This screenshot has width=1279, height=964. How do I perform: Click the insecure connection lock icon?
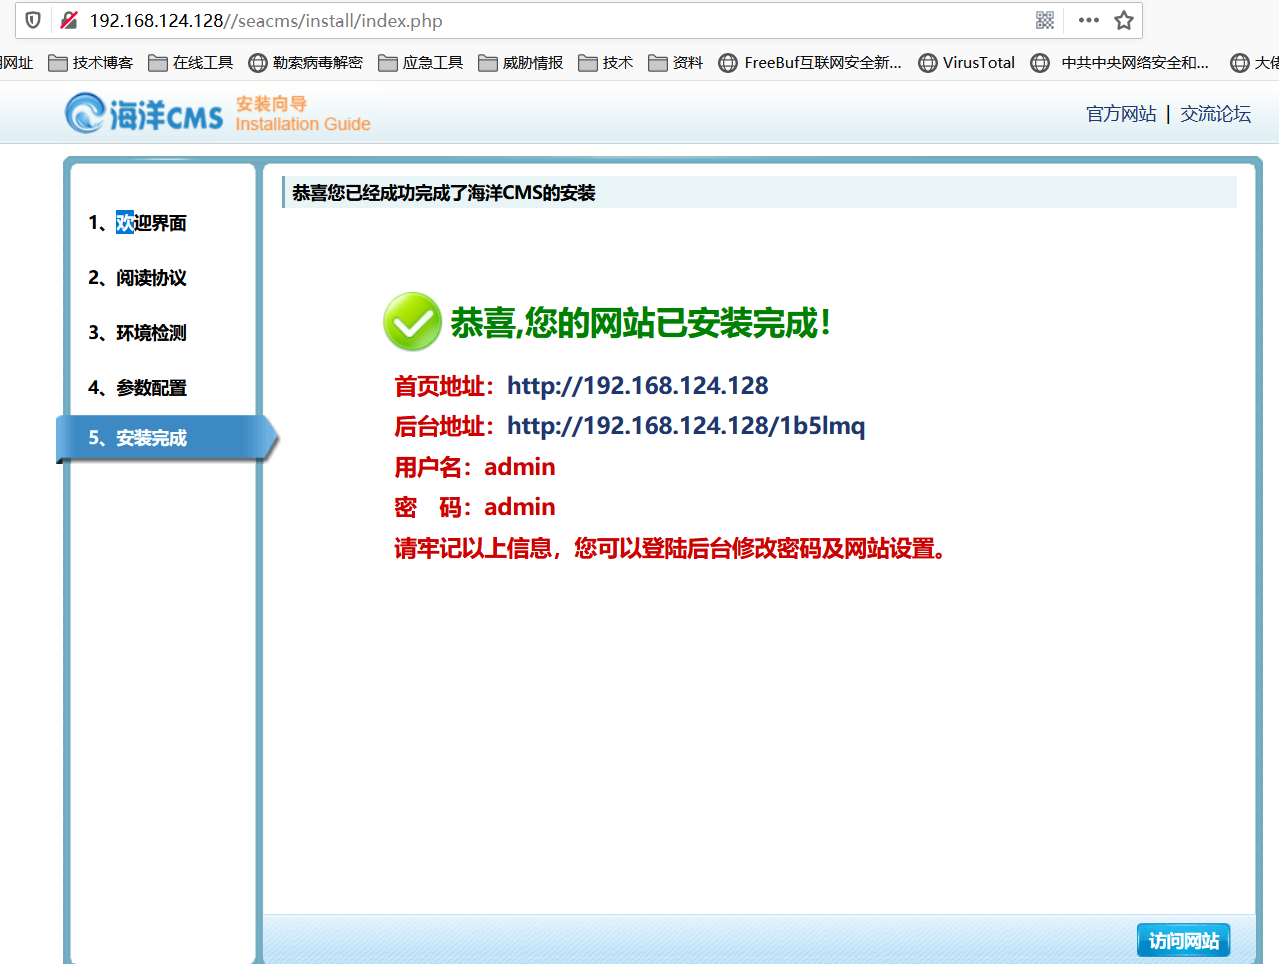pyautogui.click(x=68, y=20)
